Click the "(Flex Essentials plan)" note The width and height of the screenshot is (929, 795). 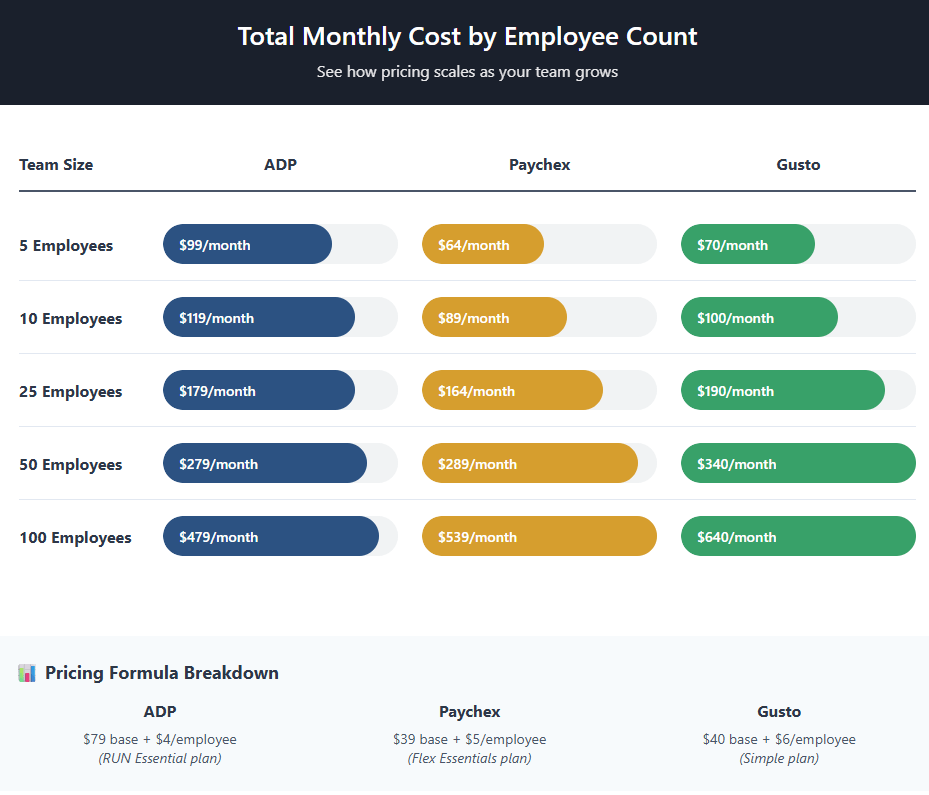(469, 758)
